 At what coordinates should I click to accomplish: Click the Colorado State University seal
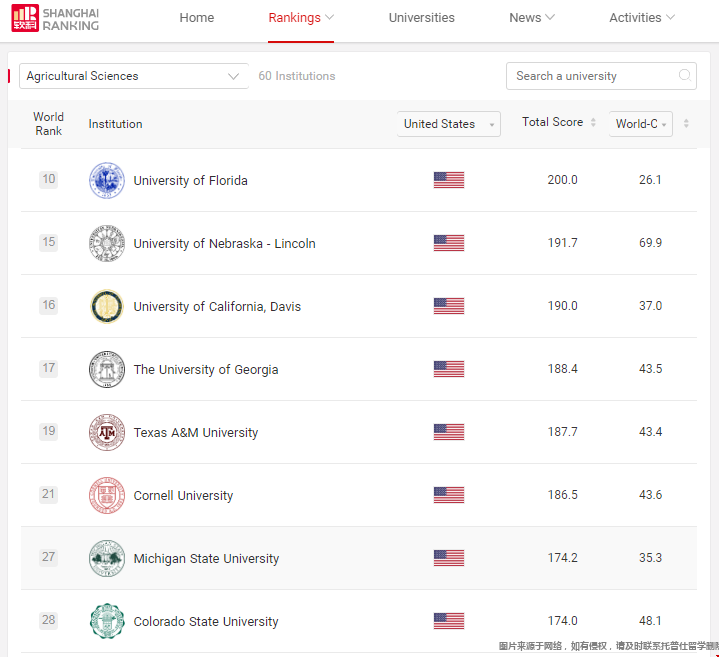(107, 621)
